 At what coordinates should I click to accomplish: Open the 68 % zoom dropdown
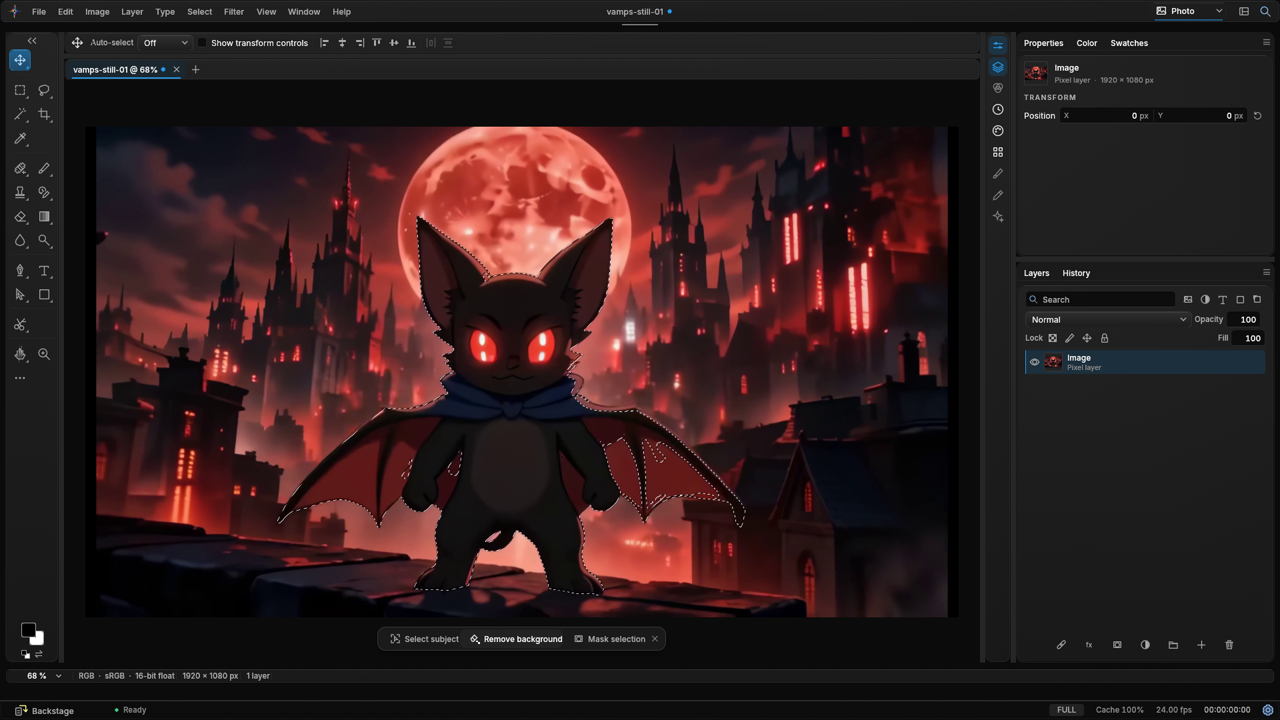point(43,676)
